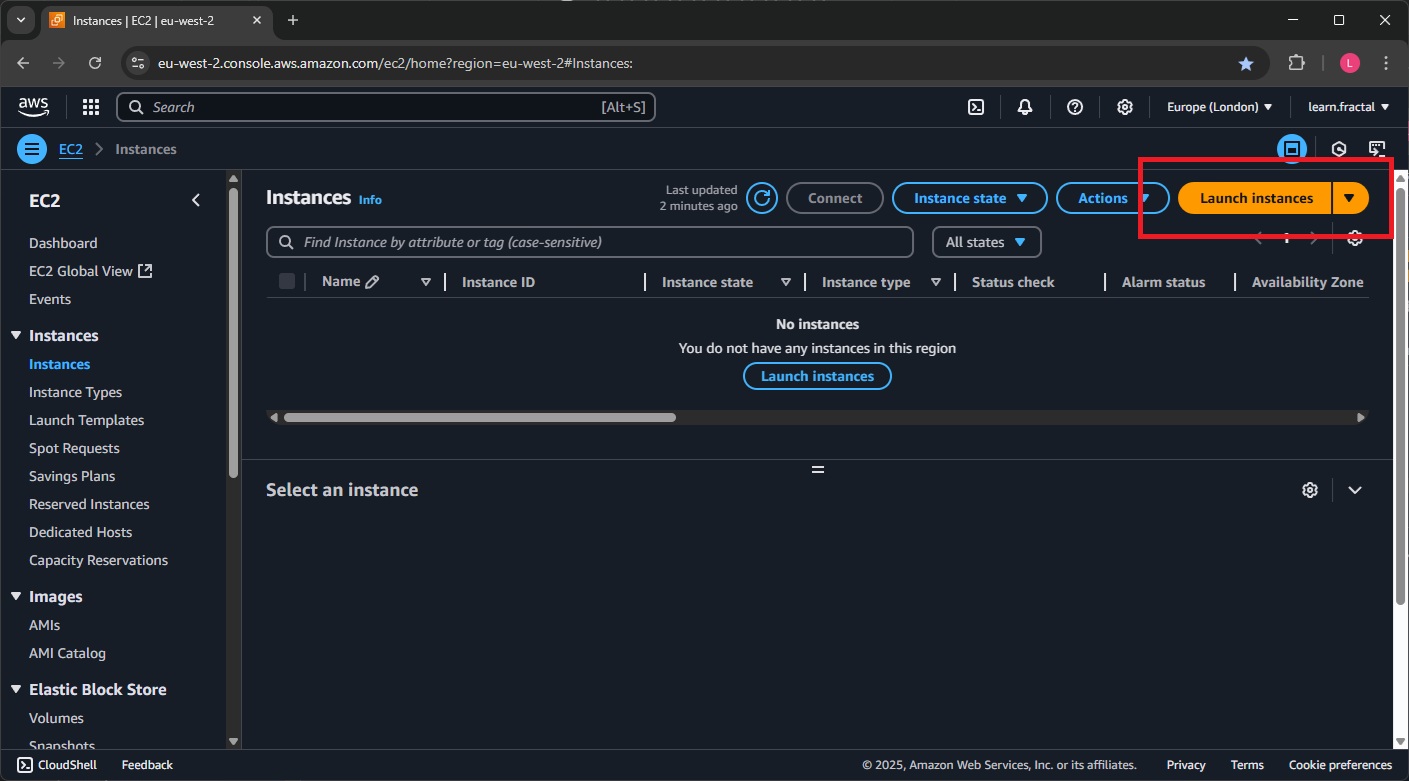Open the Help panel via question mark icon

click(1075, 107)
